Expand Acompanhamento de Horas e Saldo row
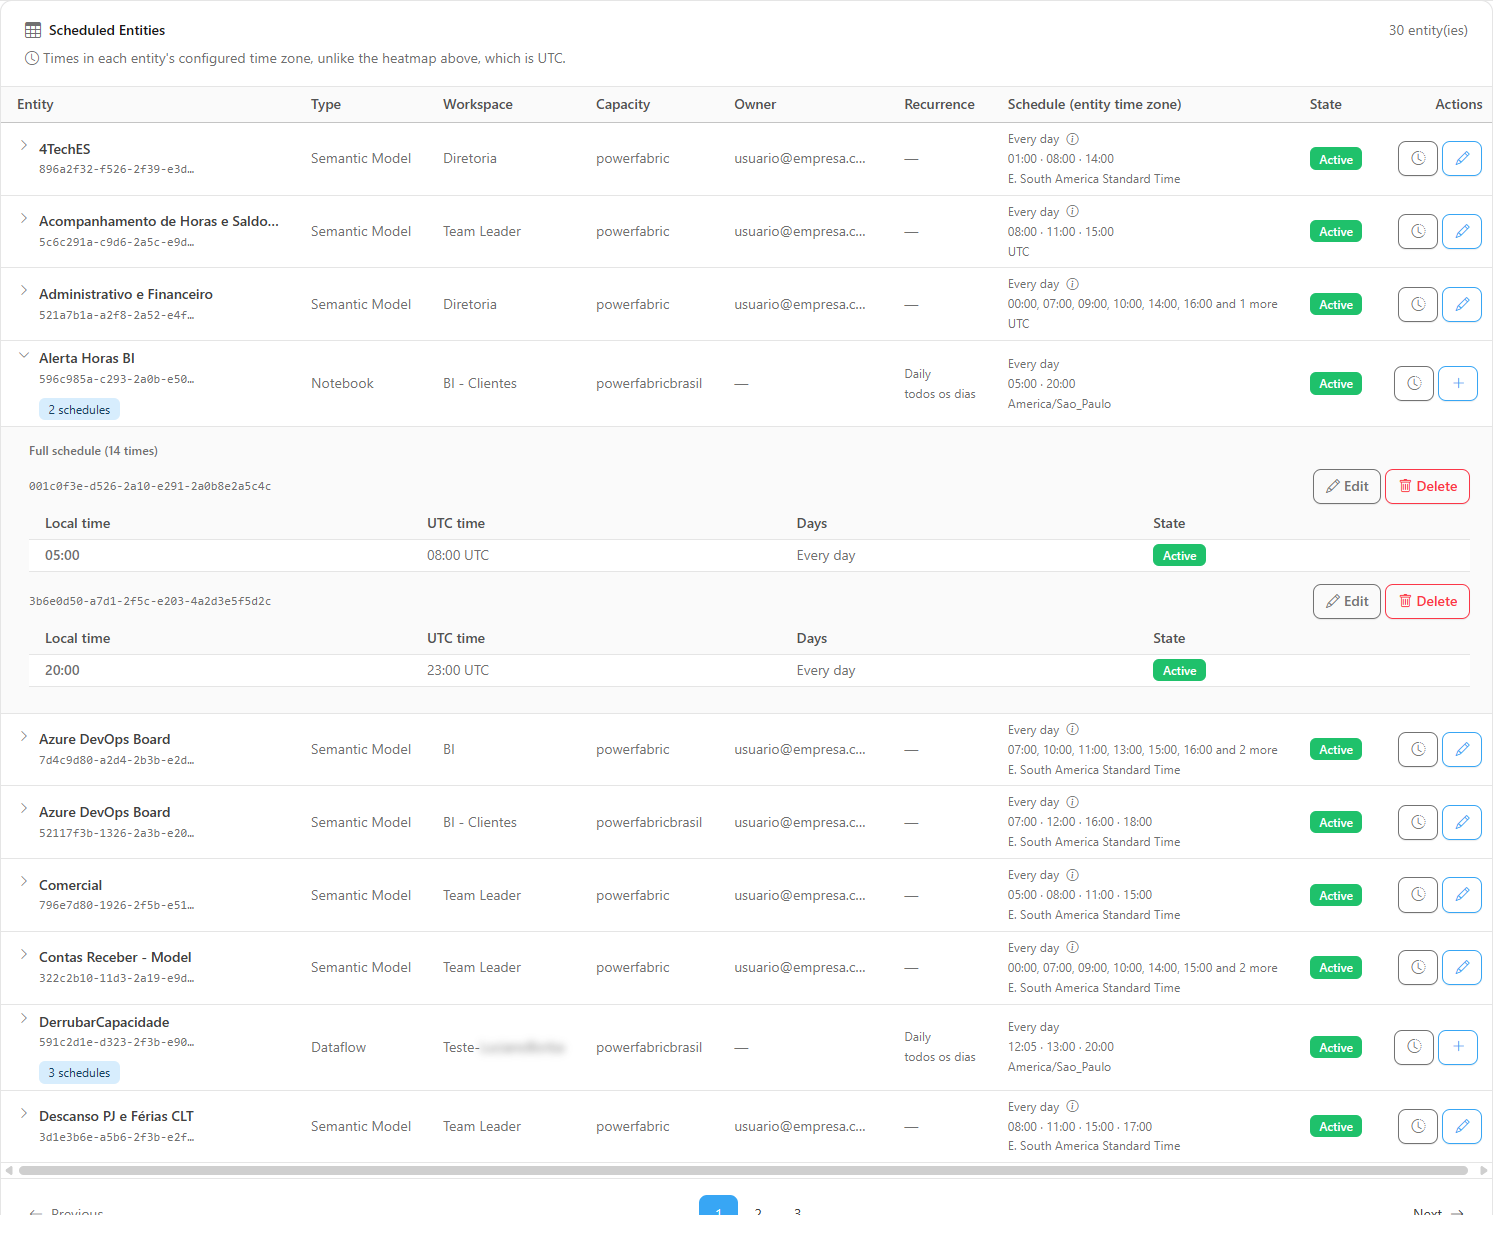The height and width of the screenshot is (1244, 1493). pyautogui.click(x=23, y=218)
